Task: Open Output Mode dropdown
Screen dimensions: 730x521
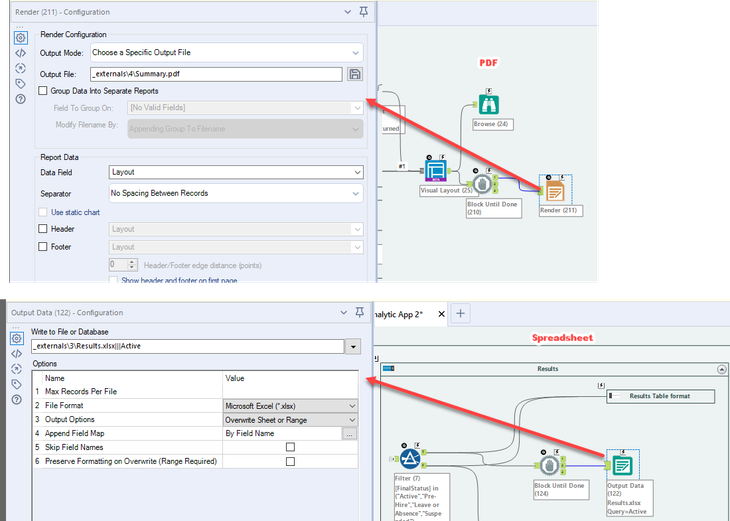Action: click(227, 53)
